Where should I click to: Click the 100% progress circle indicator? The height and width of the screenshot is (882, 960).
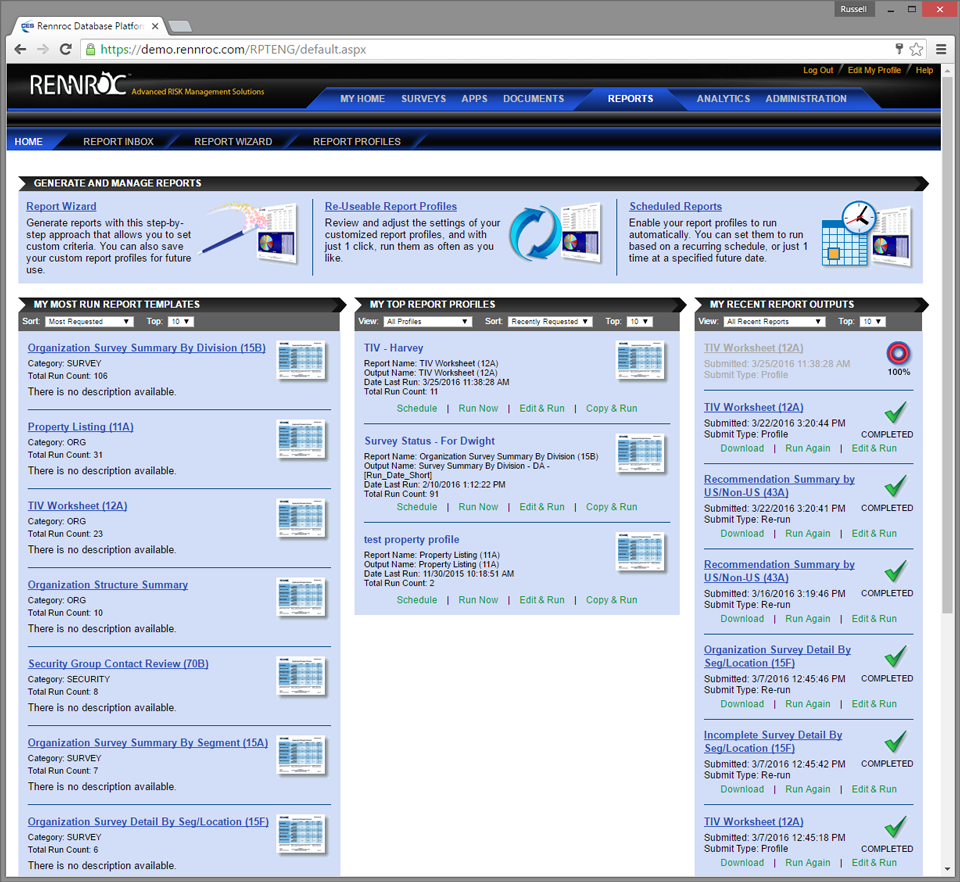point(898,353)
